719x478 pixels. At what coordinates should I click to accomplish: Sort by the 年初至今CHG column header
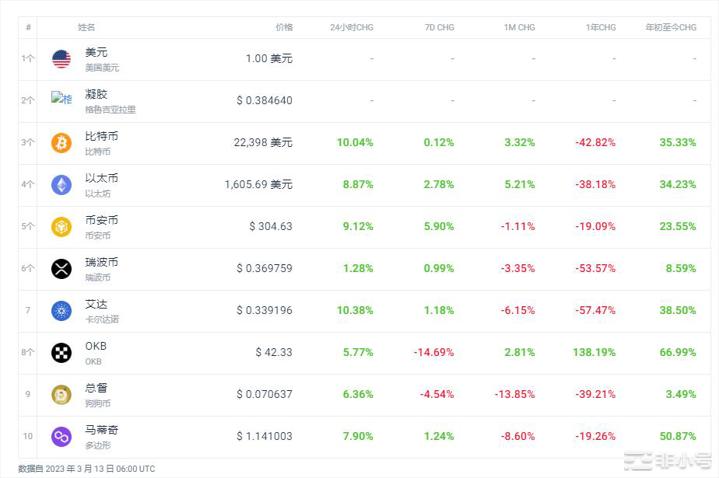click(671, 28)
